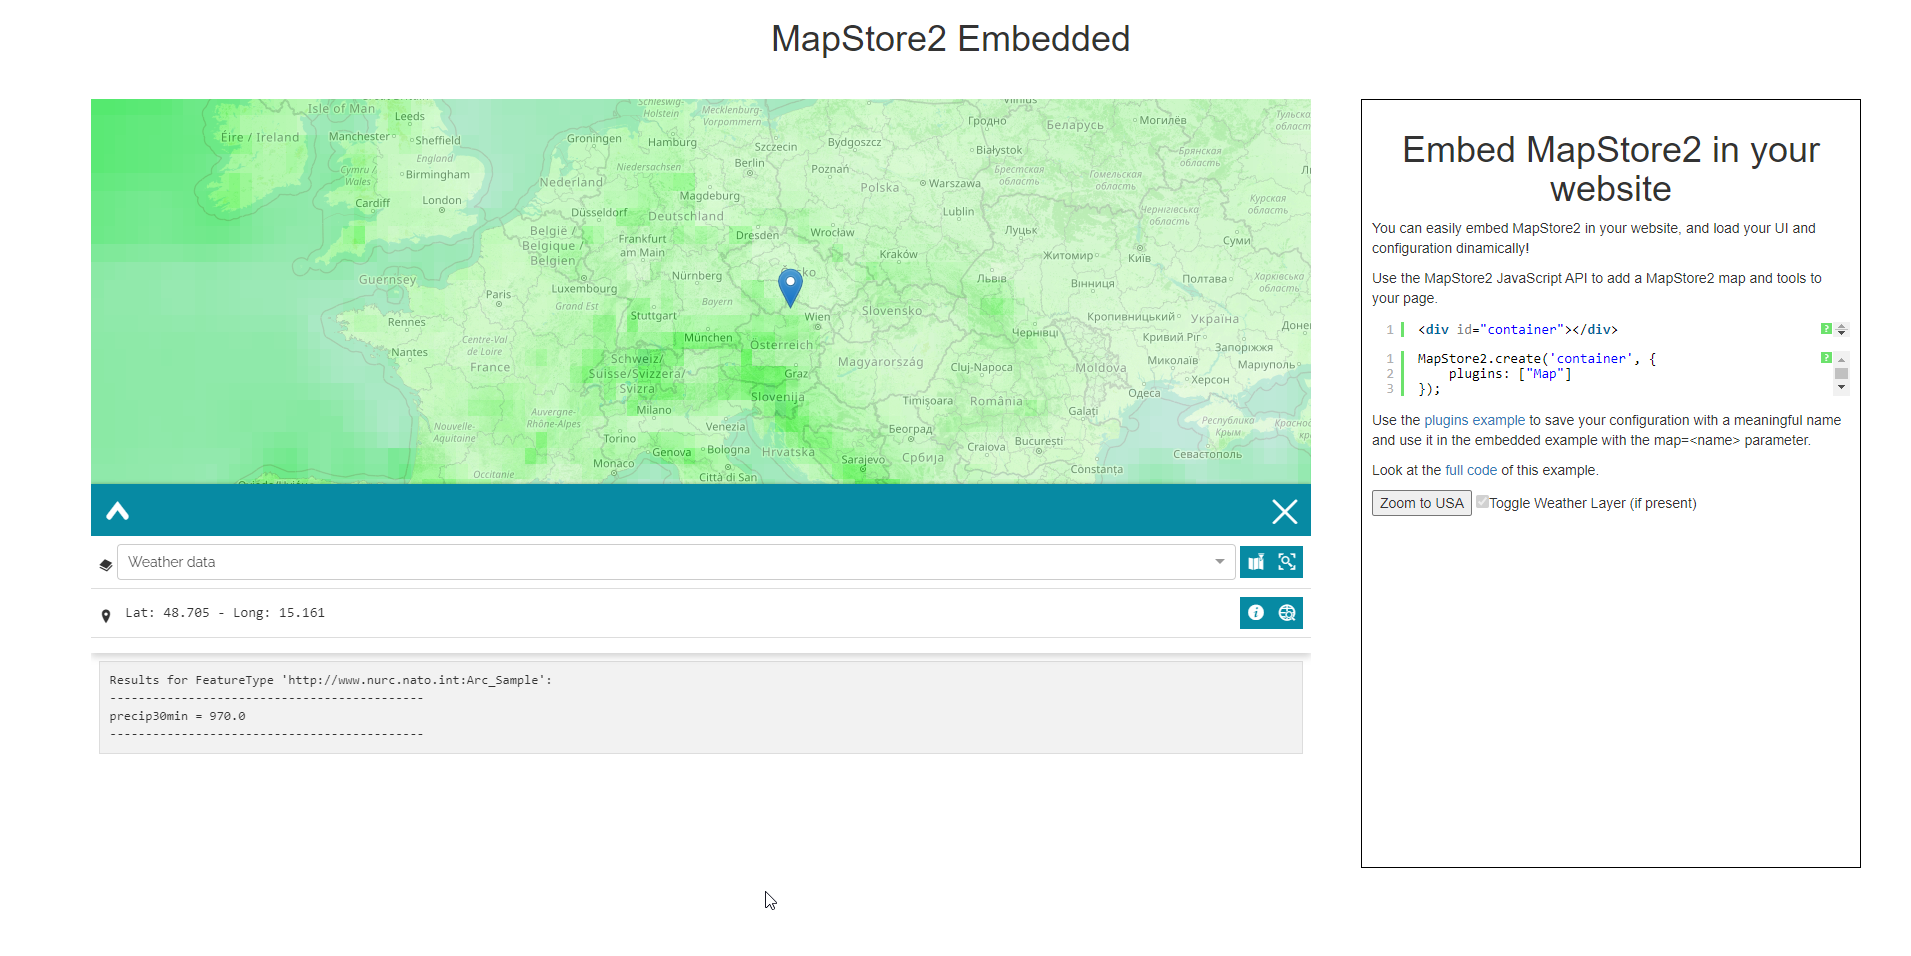Click up arrow of MapStore2.create snippet scrollbar
Screen dimensions: 1911x956
1842,359
